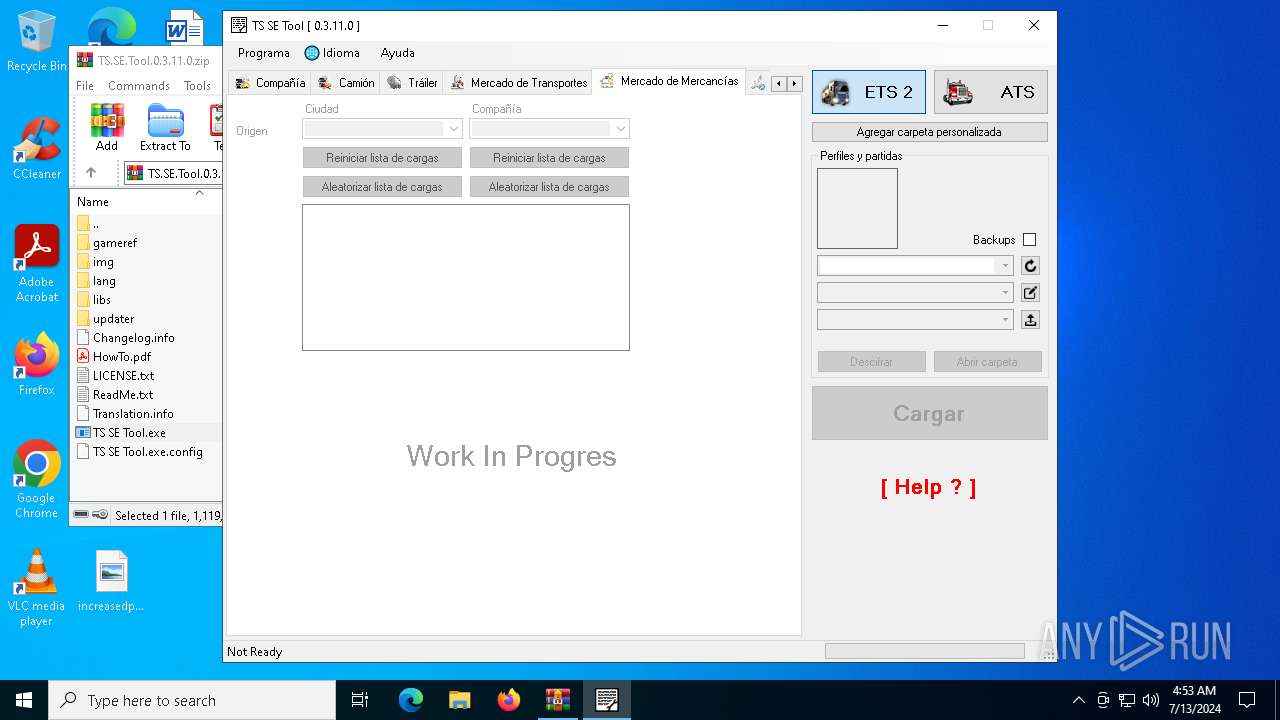Viewport: 1280px width, 720px height.
Task: Open Tools menu in WinRAR
Action: point(197,86)
